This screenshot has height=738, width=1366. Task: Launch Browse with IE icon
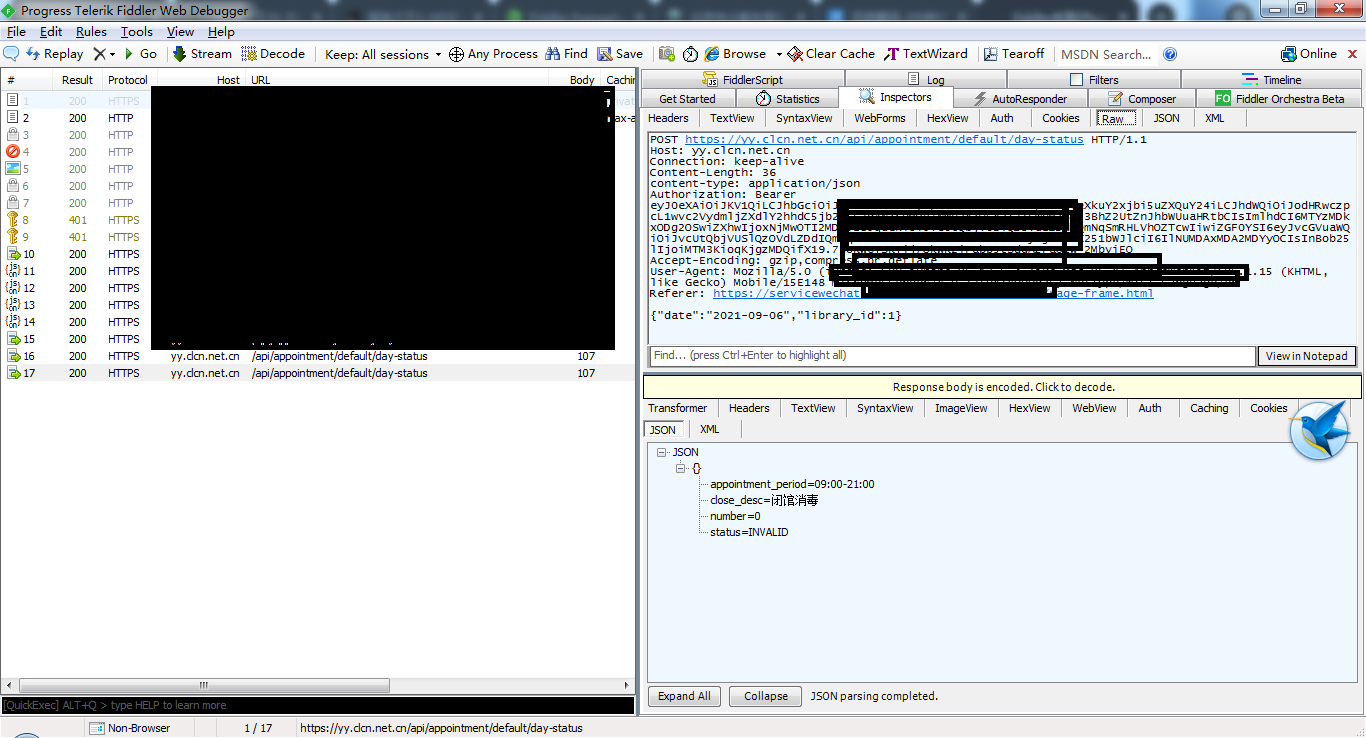(x=712, y=54)
